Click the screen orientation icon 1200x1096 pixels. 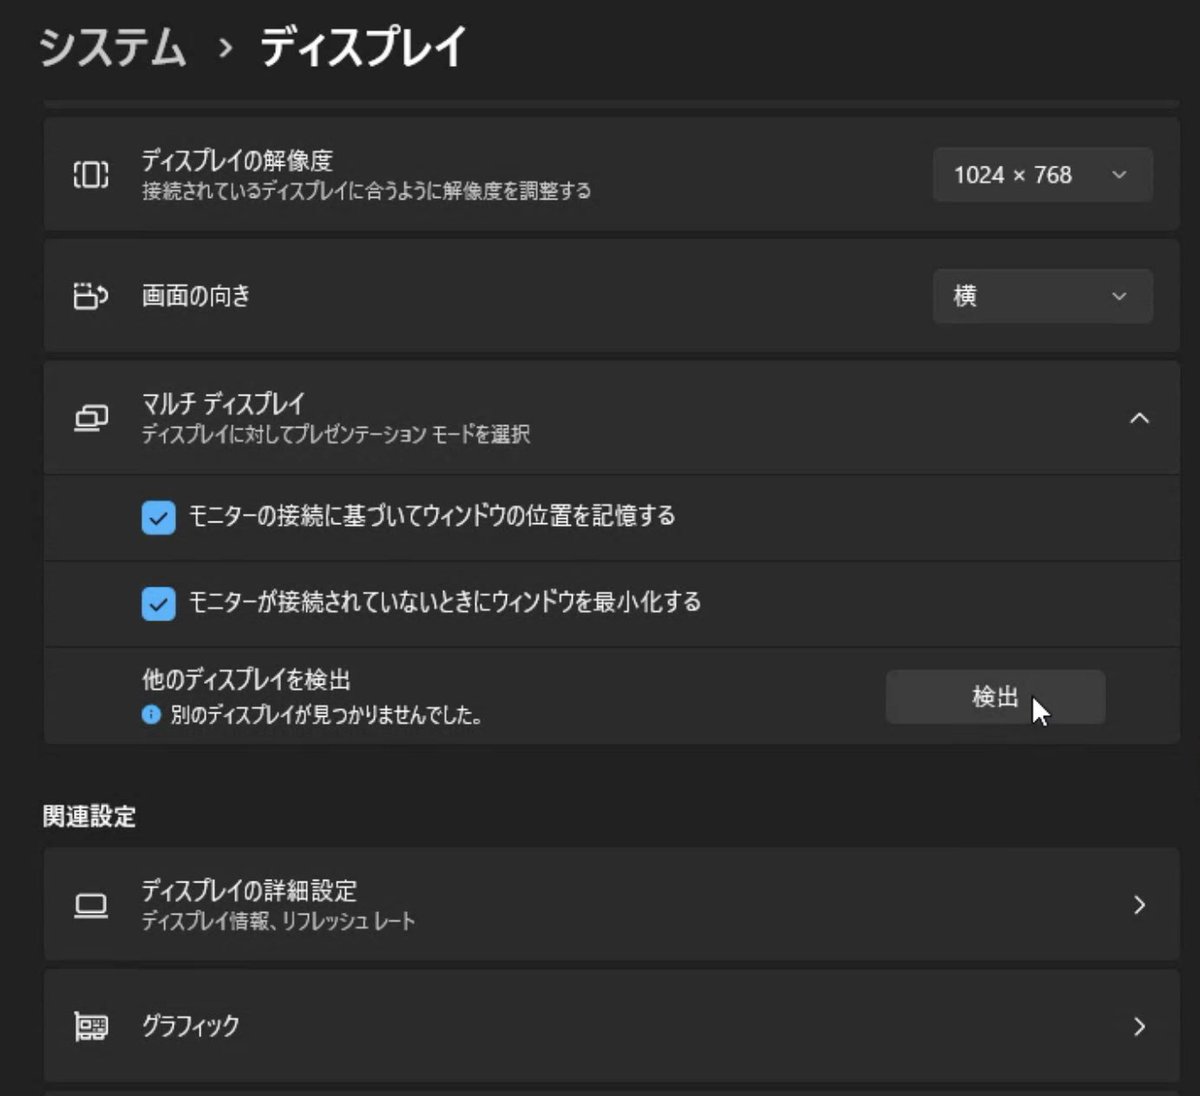click(x=91, y=296)
